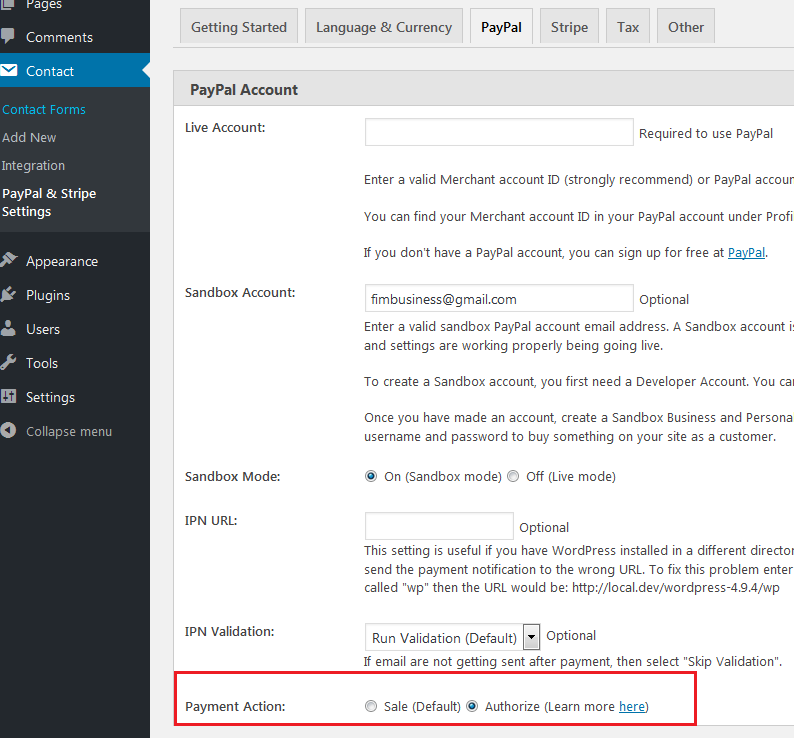794x738 pixels.
Task: Open Contact Forms submenu link
Action: pos(44,109)
